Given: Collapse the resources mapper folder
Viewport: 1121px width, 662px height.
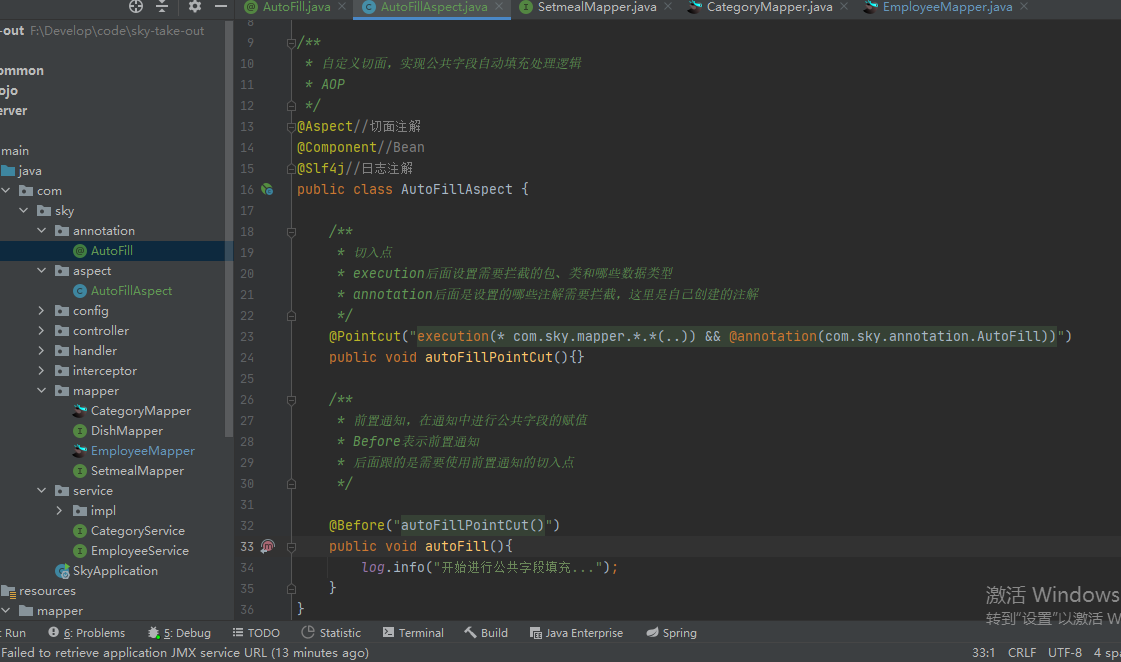Looking at the screenshot, I should coord(6,611).
